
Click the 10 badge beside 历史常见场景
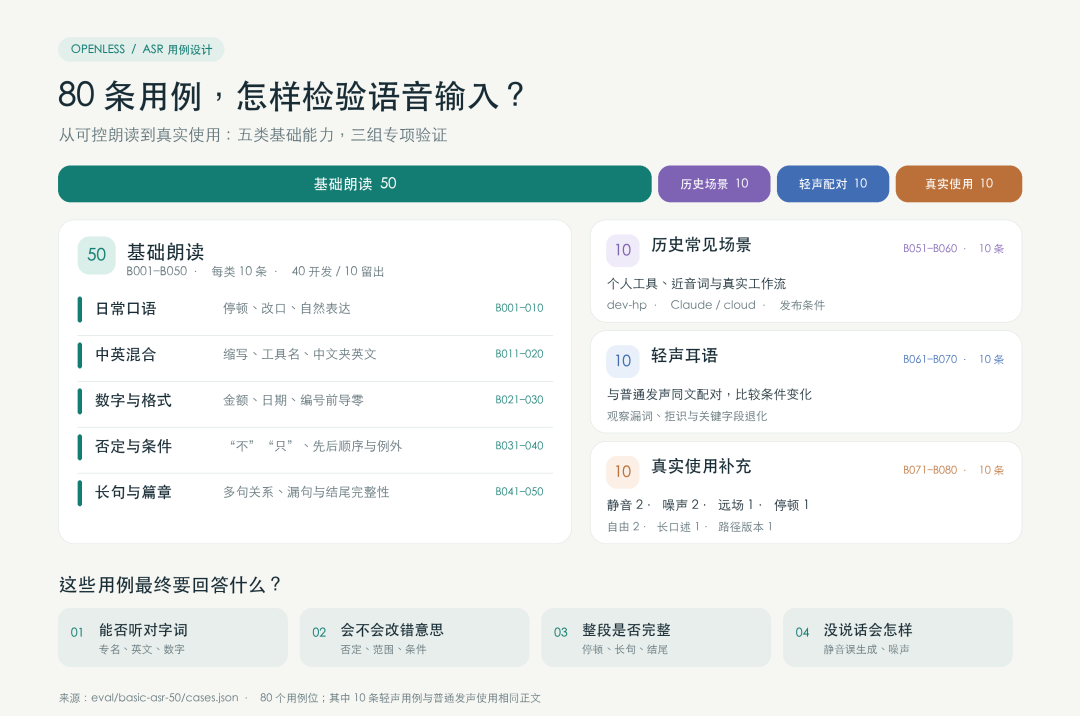point(623,250)
